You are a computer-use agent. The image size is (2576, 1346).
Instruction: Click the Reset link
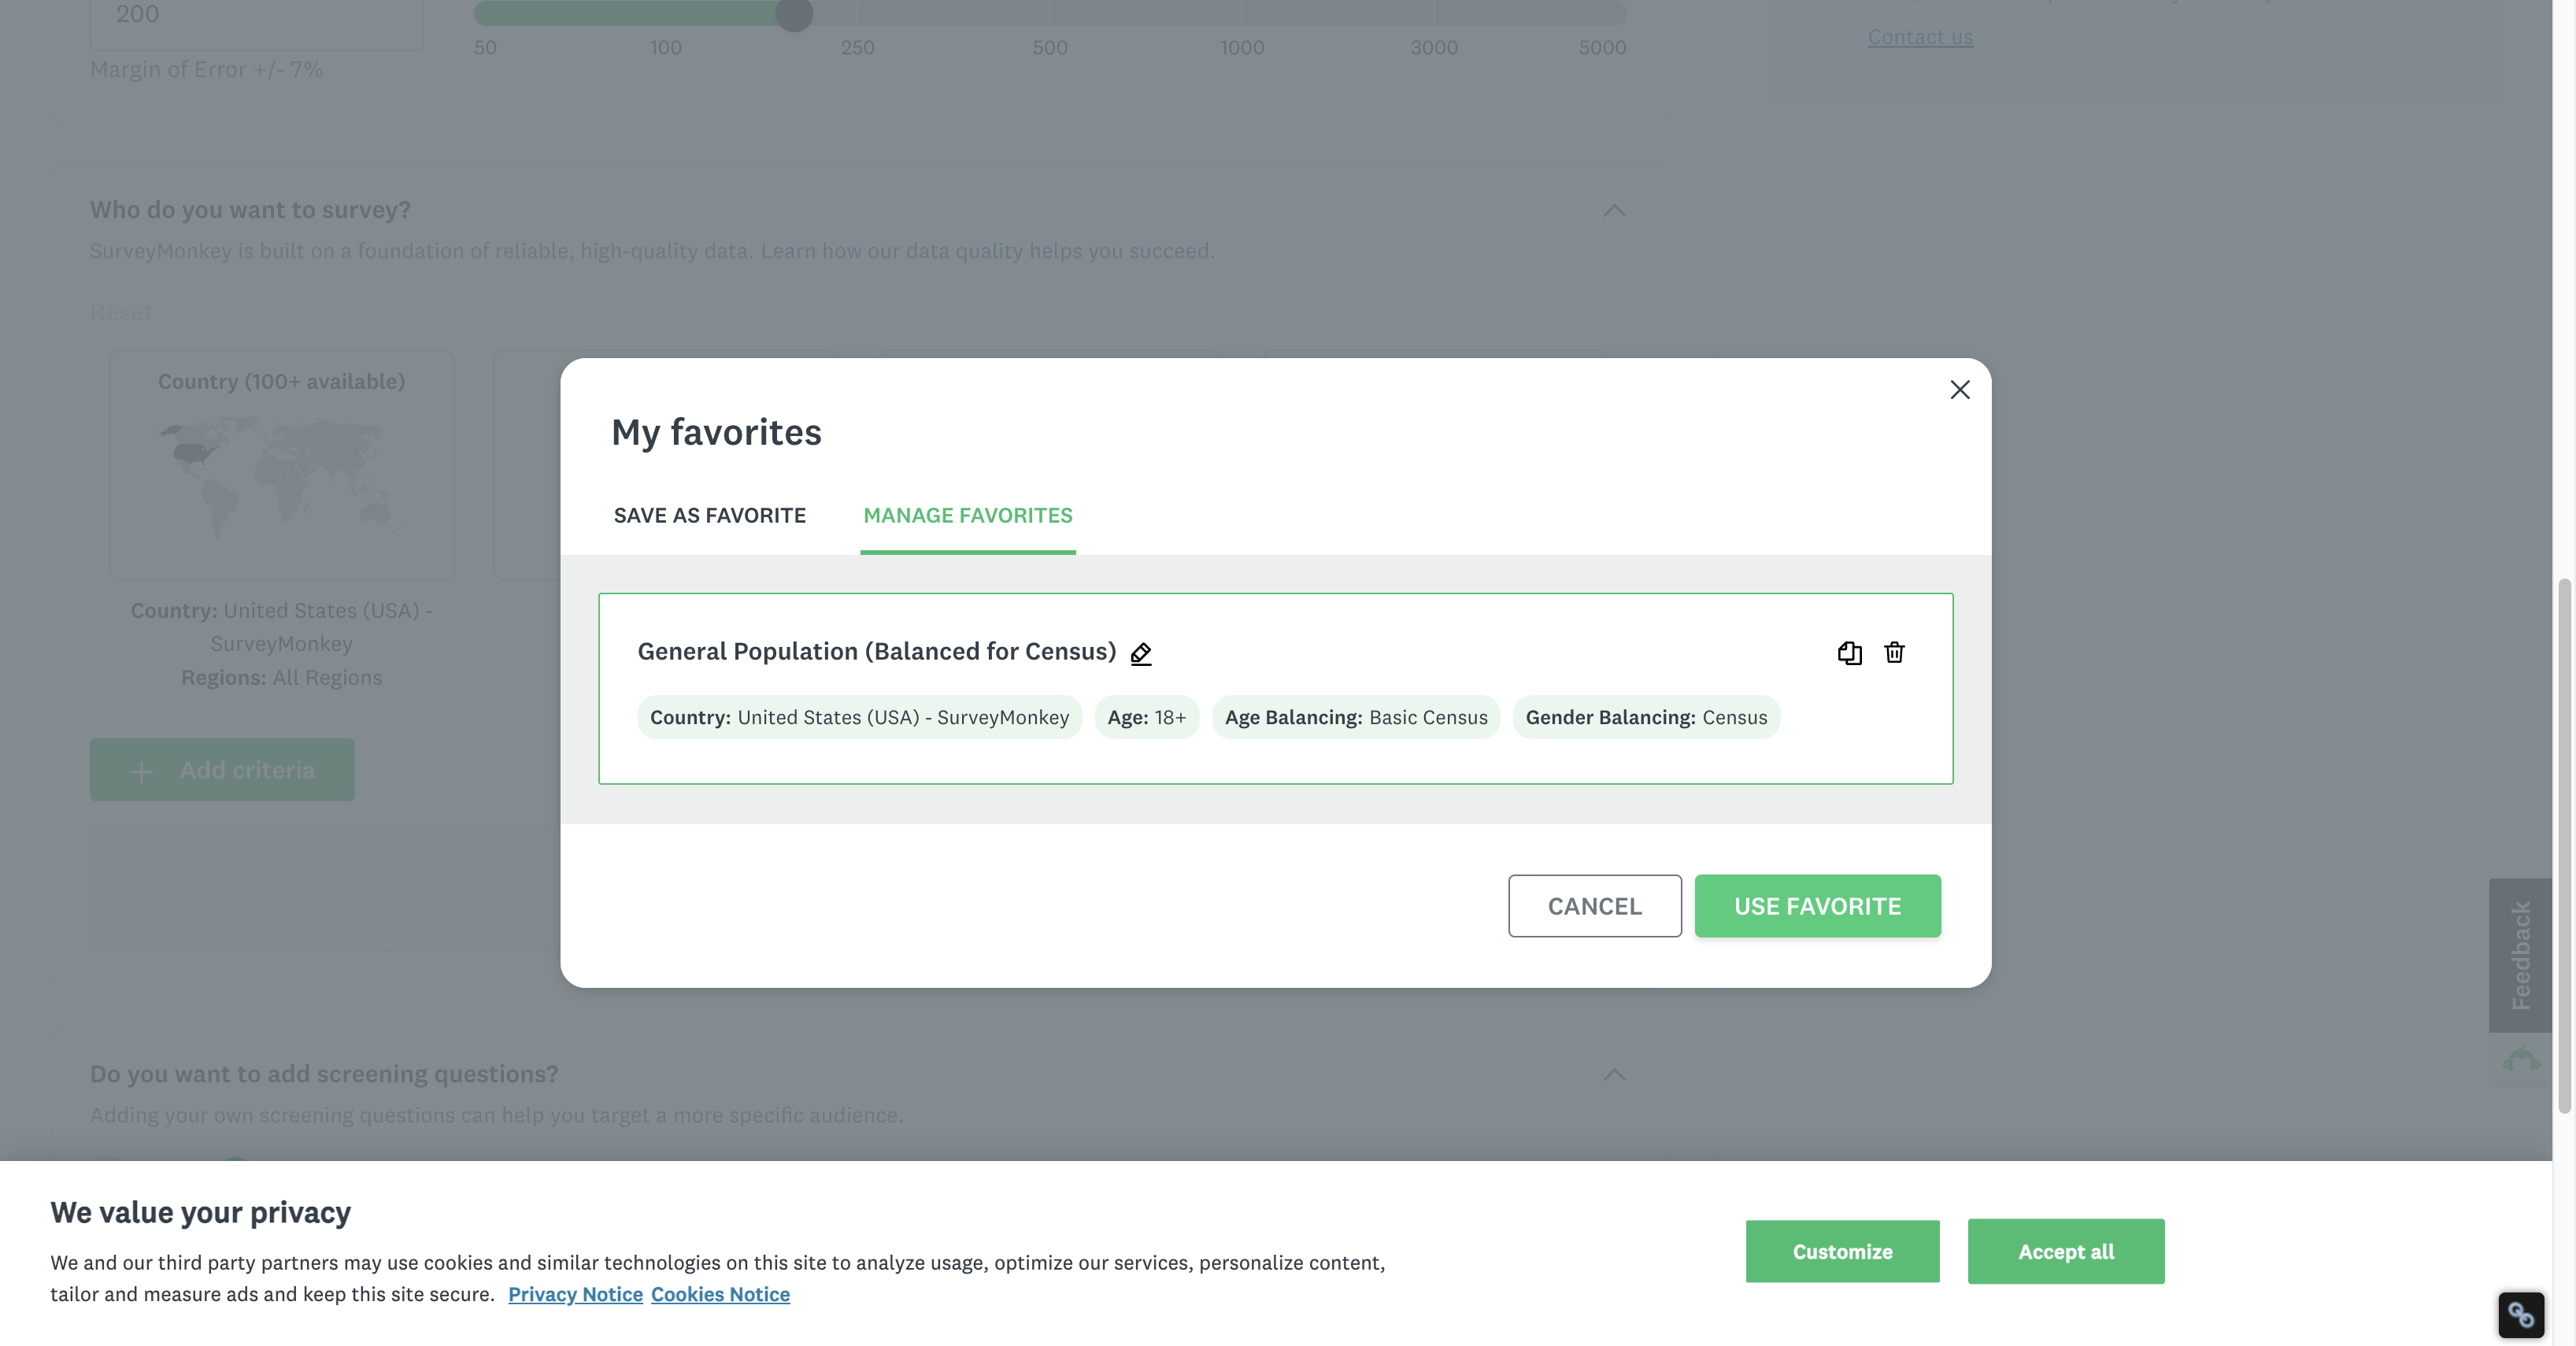[x=121, y=312]
